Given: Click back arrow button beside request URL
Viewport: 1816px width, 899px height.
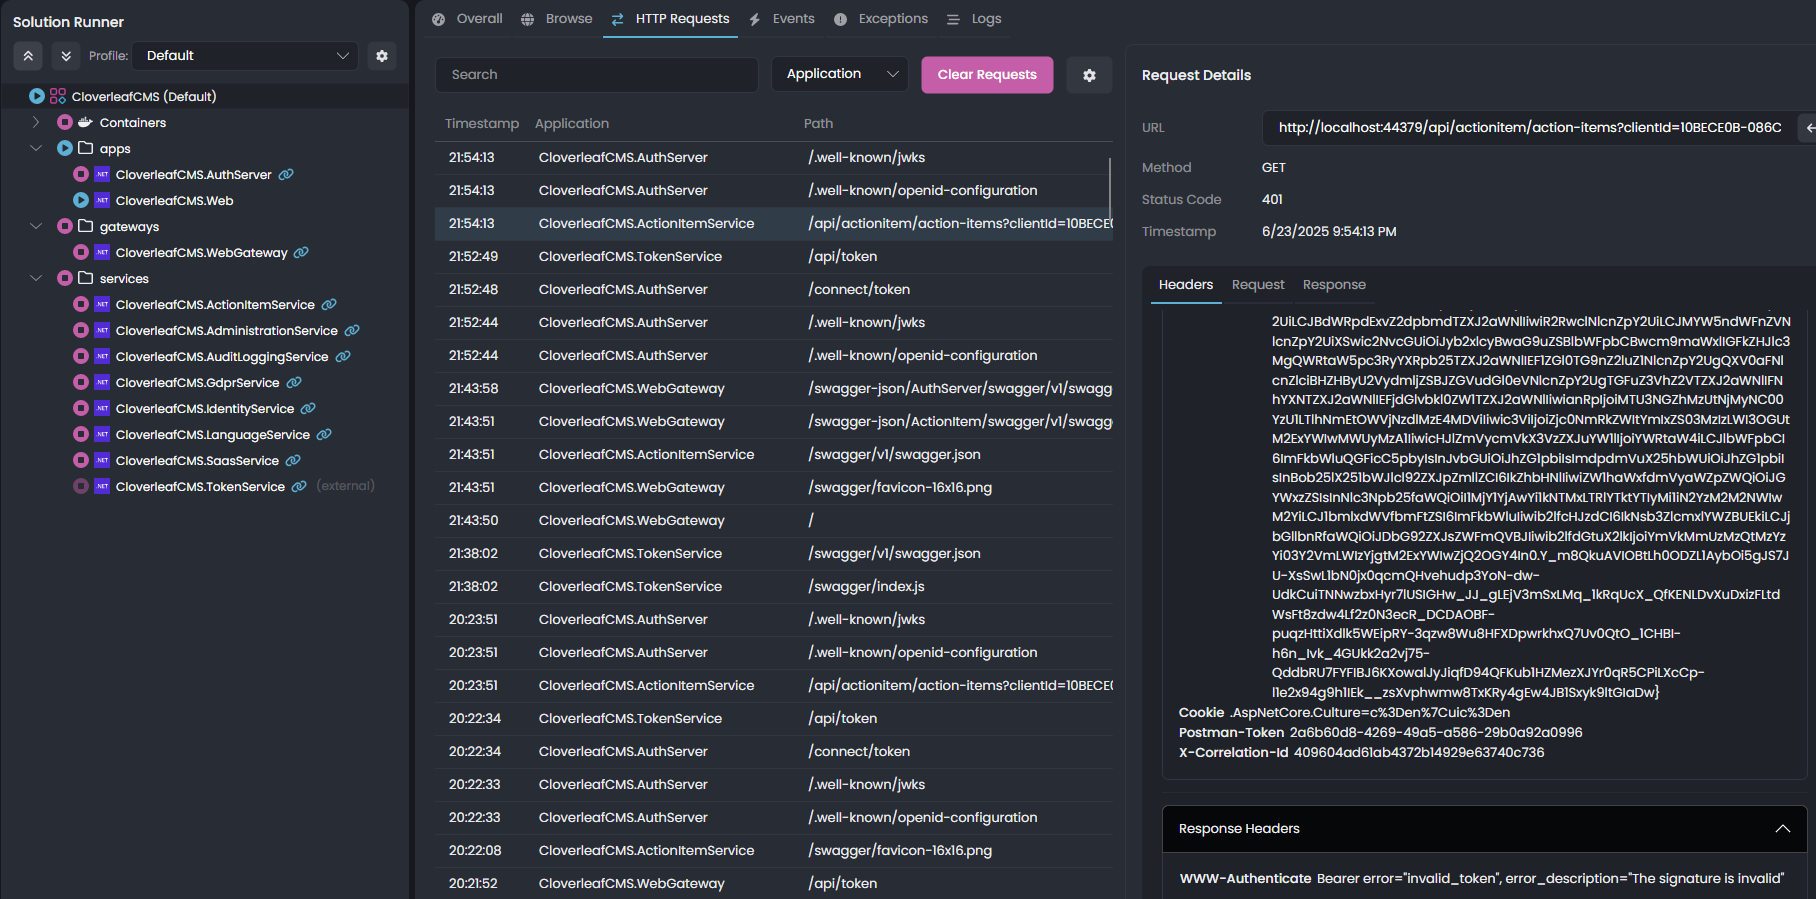Looking at the screenshot, I should (x=1808, y=128).
